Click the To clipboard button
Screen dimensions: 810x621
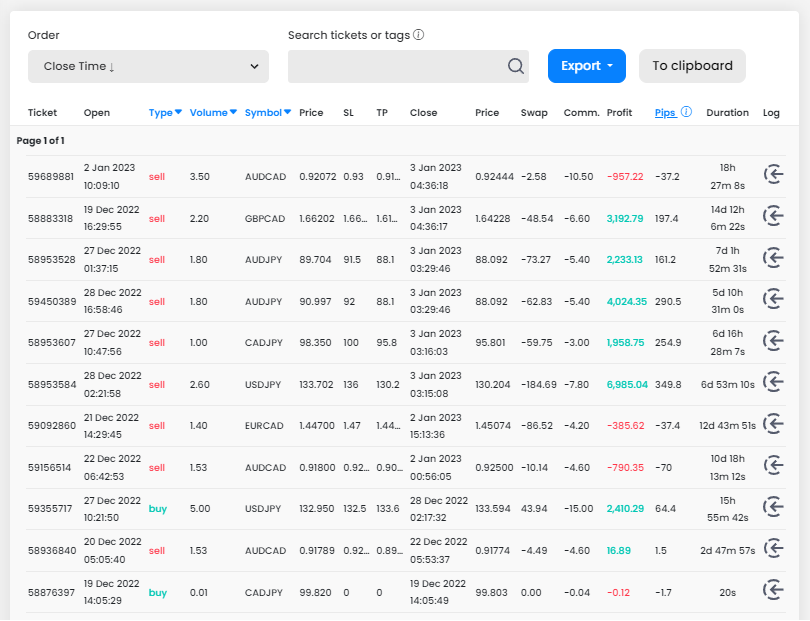click(692, 66)
